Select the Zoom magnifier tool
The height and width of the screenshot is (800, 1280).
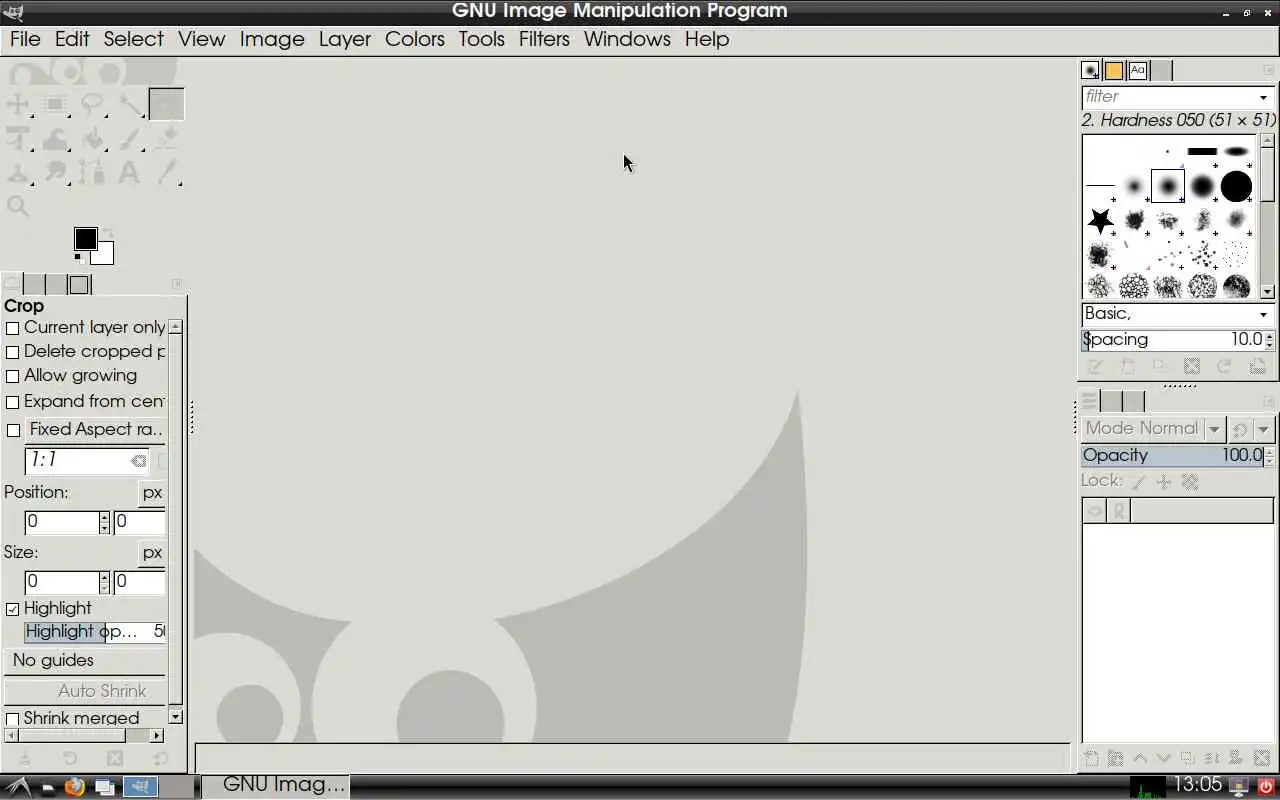(18, 206)
